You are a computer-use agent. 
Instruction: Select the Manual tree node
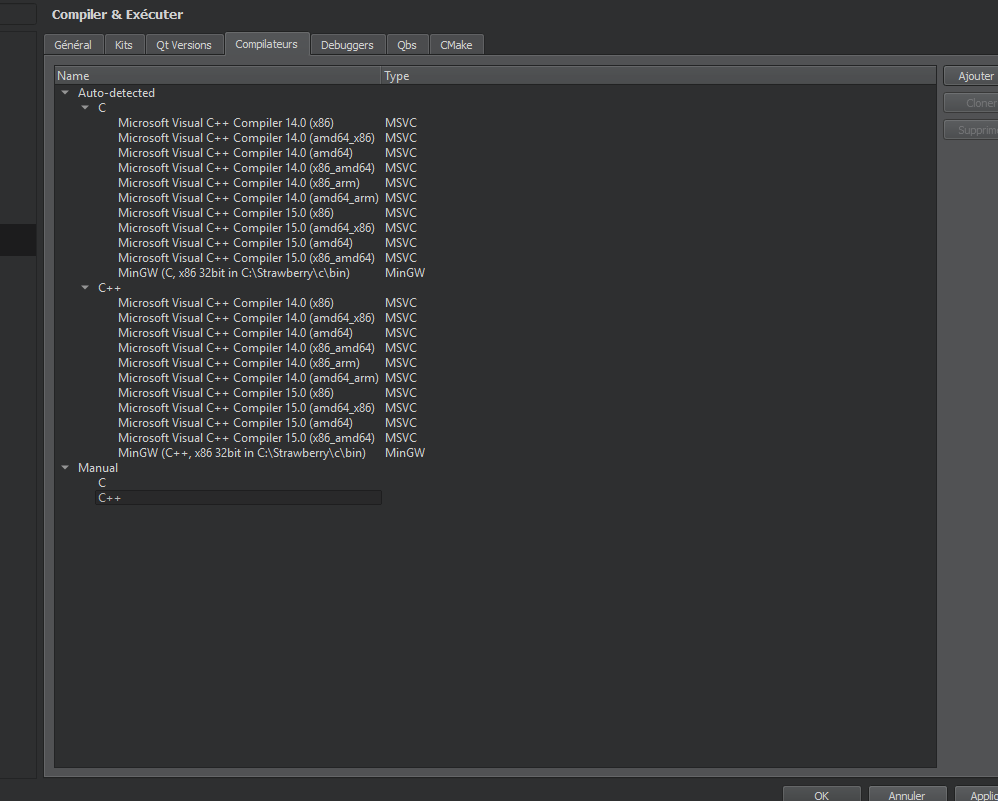click(x=98, y=468)
